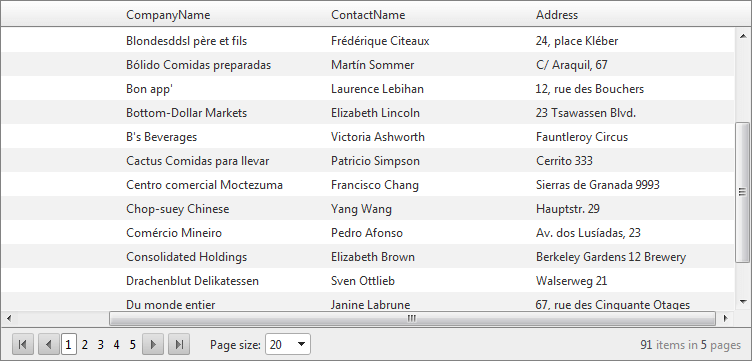This screenshot has height=361, width=752.
Task: Open the Page size dropdown
Action: (x=288, y=344)
